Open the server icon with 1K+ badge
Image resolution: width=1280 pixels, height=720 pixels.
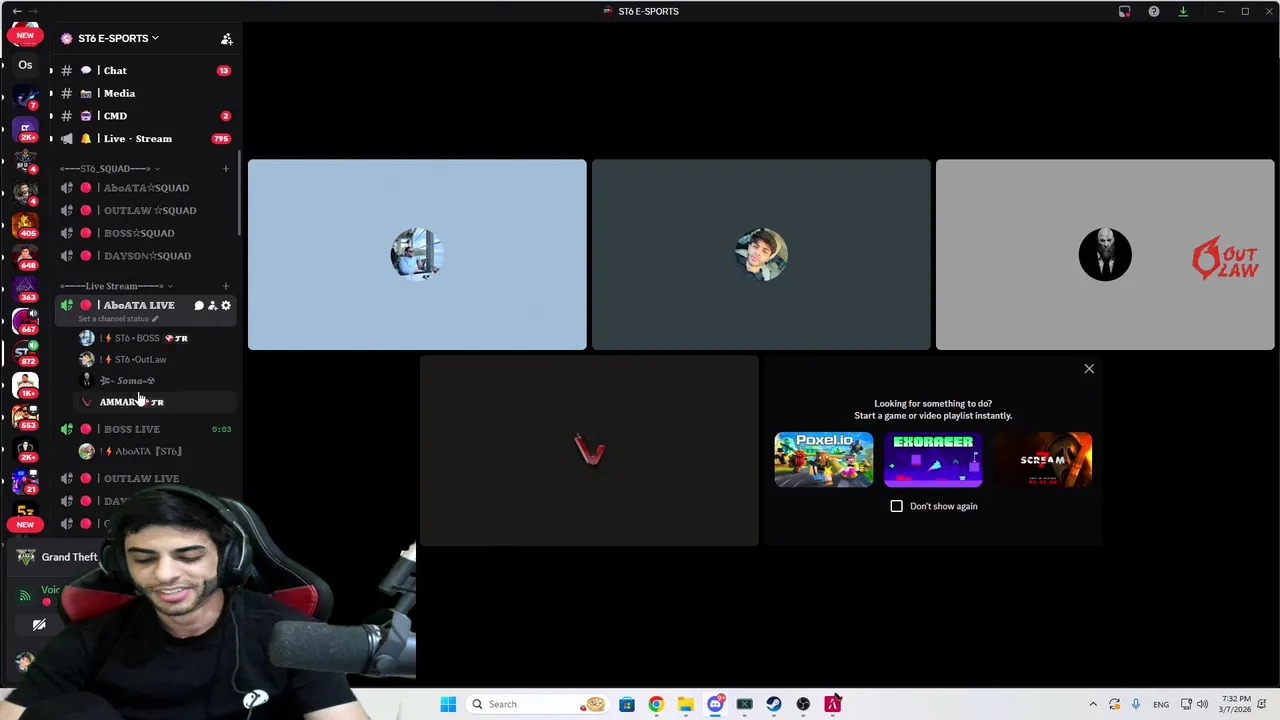pyautogui.click(x=25, y=385)
